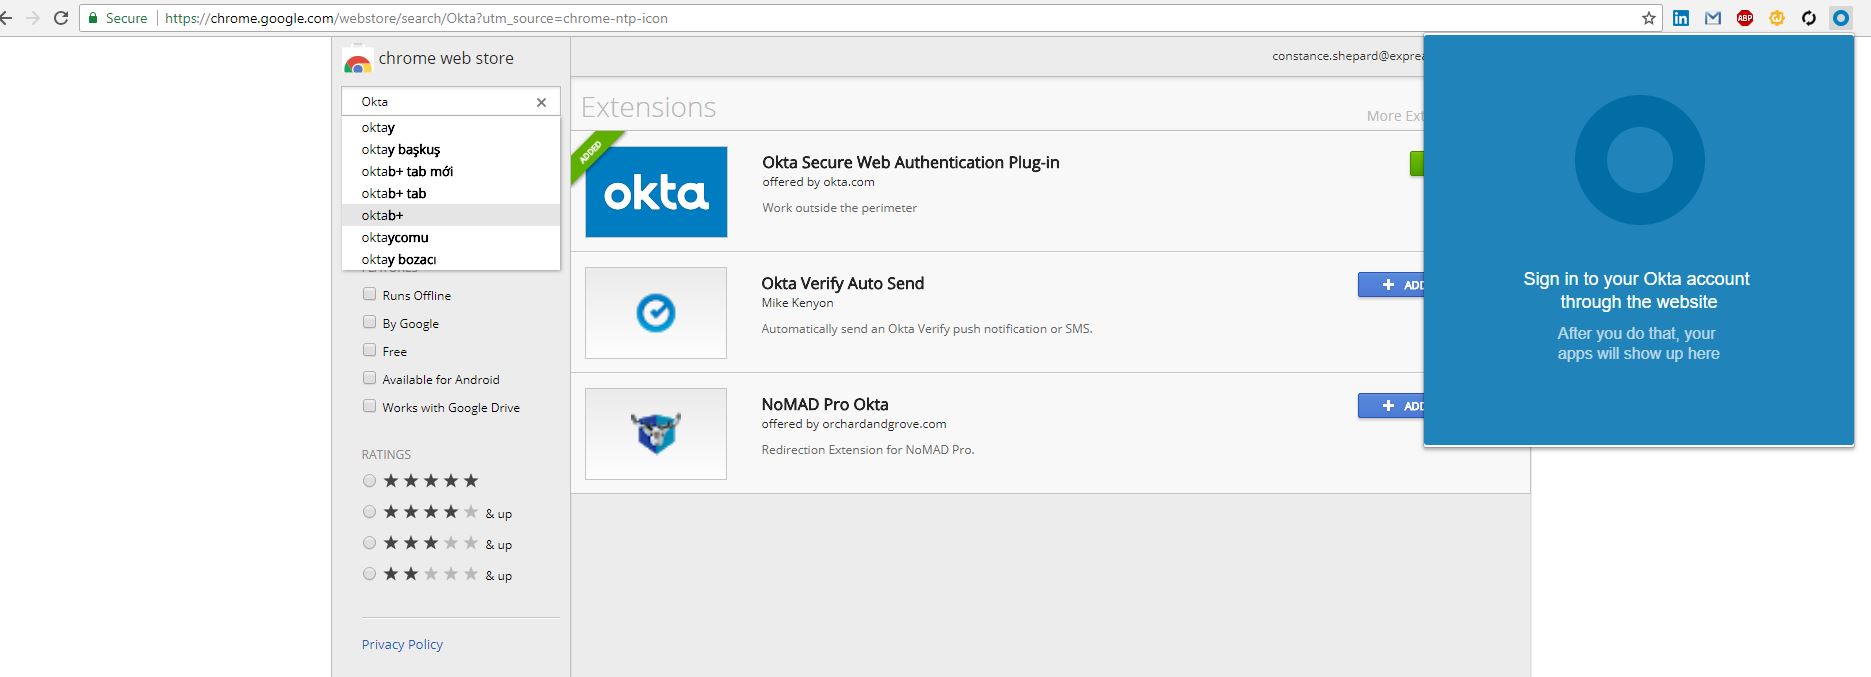
Task: Select the 'oktay bozacı' suggestion
Action: click(x=451, y=259)
